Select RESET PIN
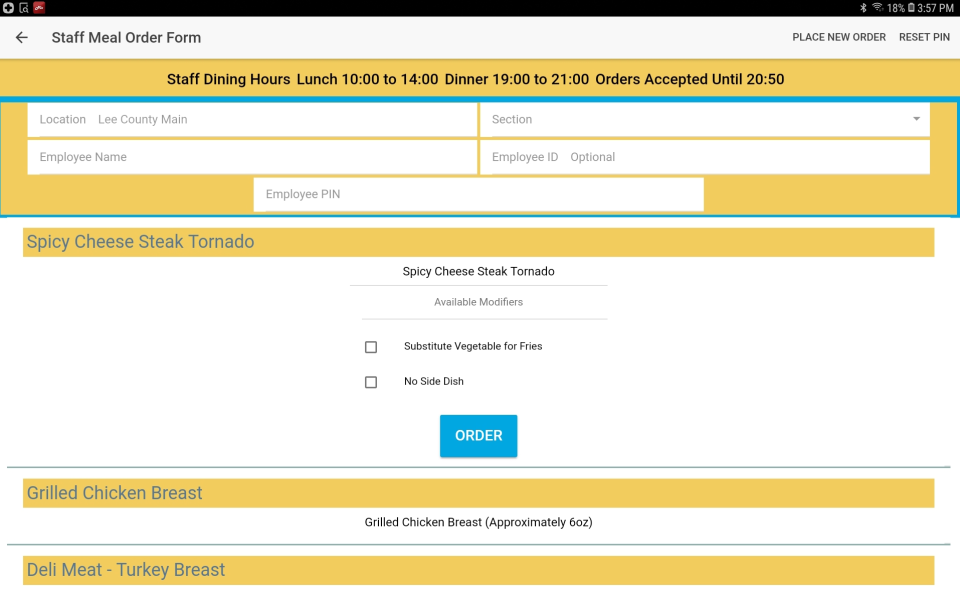The height and width of the screenshot is (590, 960). click(x=924, y=37)
